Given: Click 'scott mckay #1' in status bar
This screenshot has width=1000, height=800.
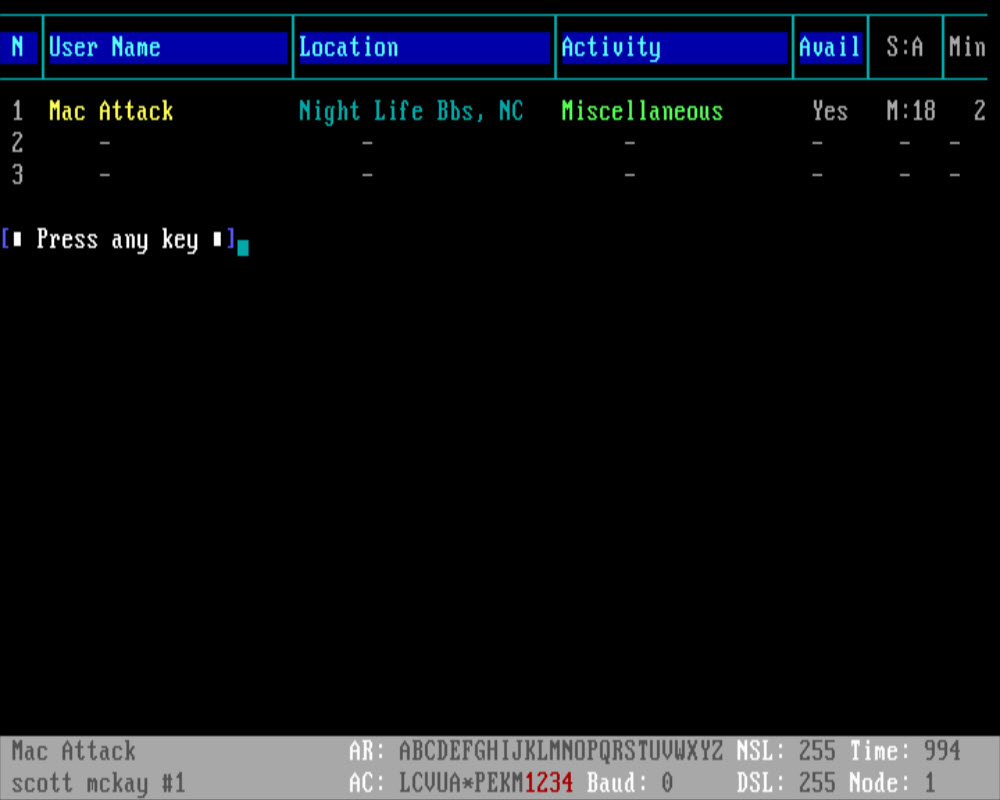Looking at the screenshot, I should [x=98, y=783].
